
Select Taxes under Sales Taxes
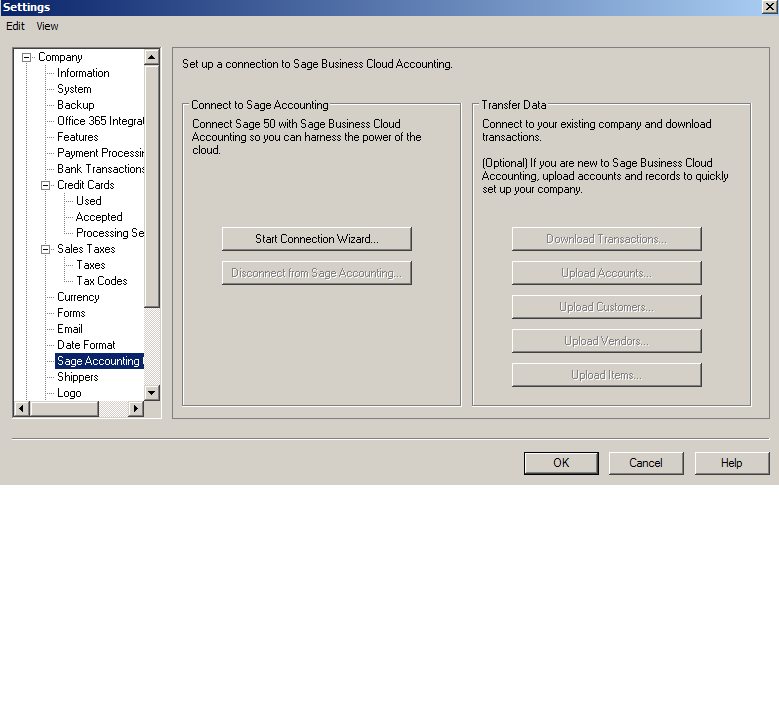point(90,265)
